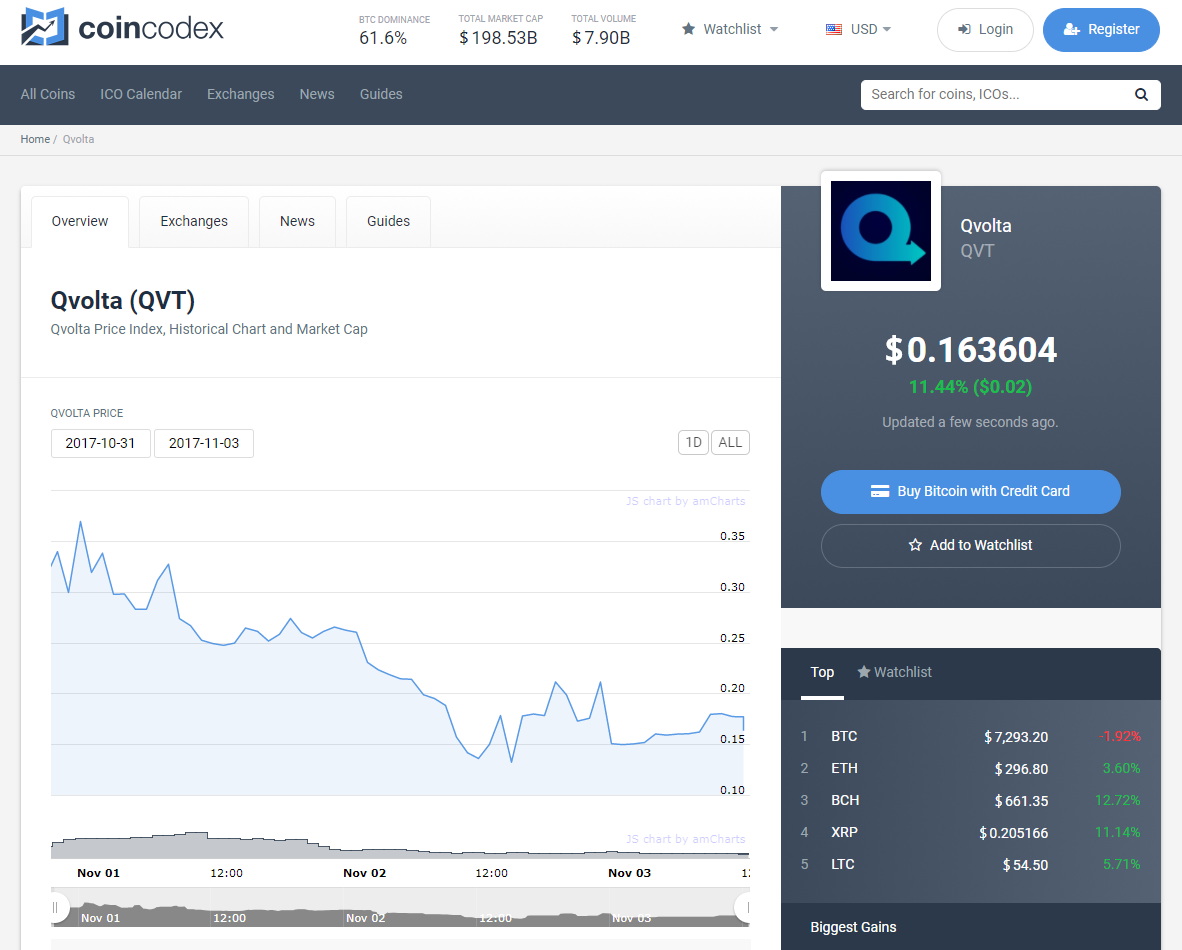Viewport: 1182px width, 950px height.
Task: Click Add to Watchlist button
Action: click(x=970, y=545)
